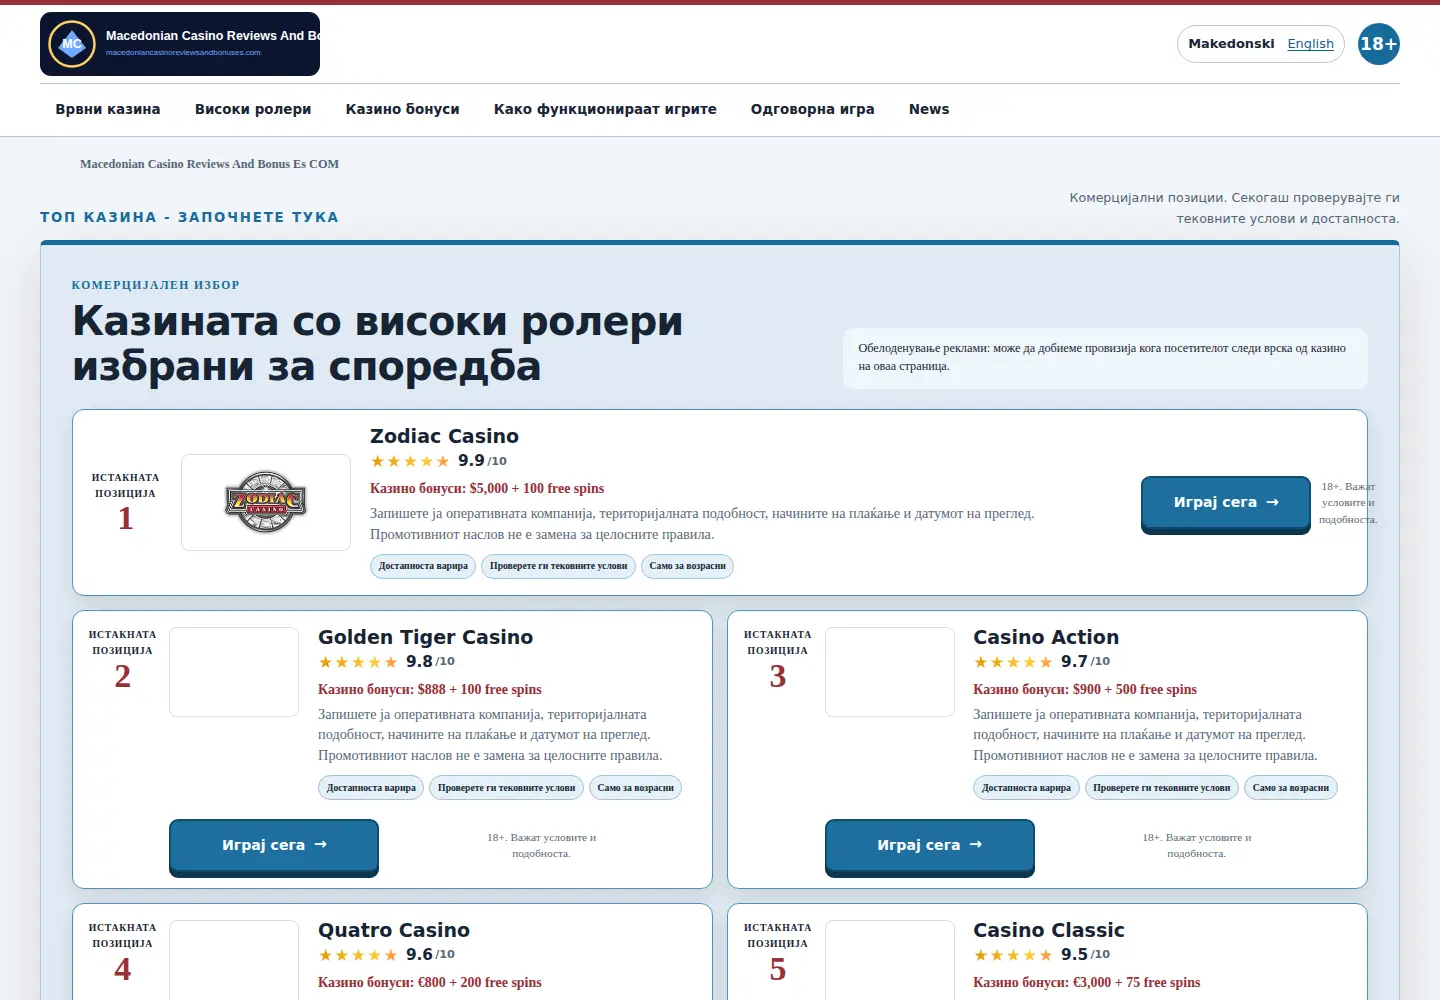Click the position number 5 badge
The width and height of the screenshot is (1440, 1000).
(x=778, y=969)
